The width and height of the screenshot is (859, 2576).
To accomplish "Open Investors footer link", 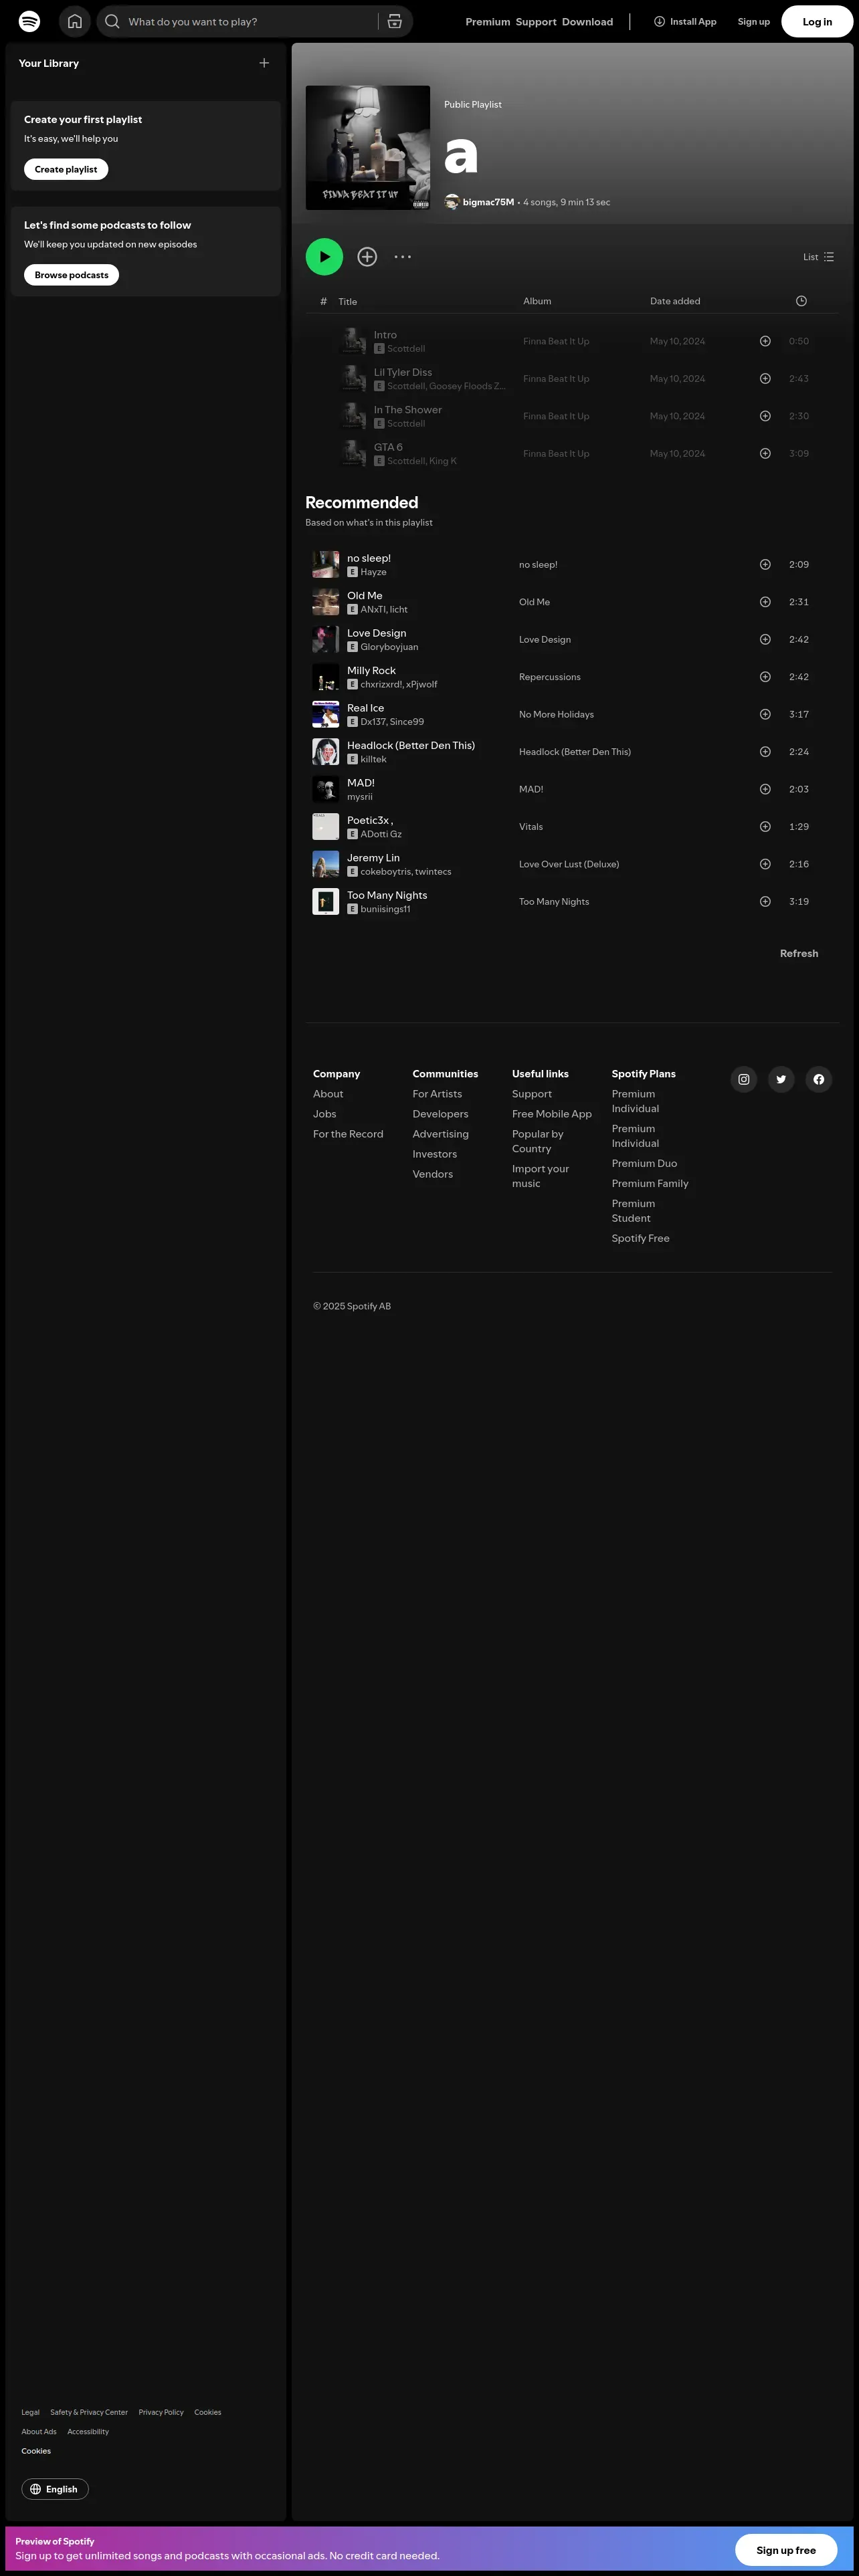I will point(434,1154).
